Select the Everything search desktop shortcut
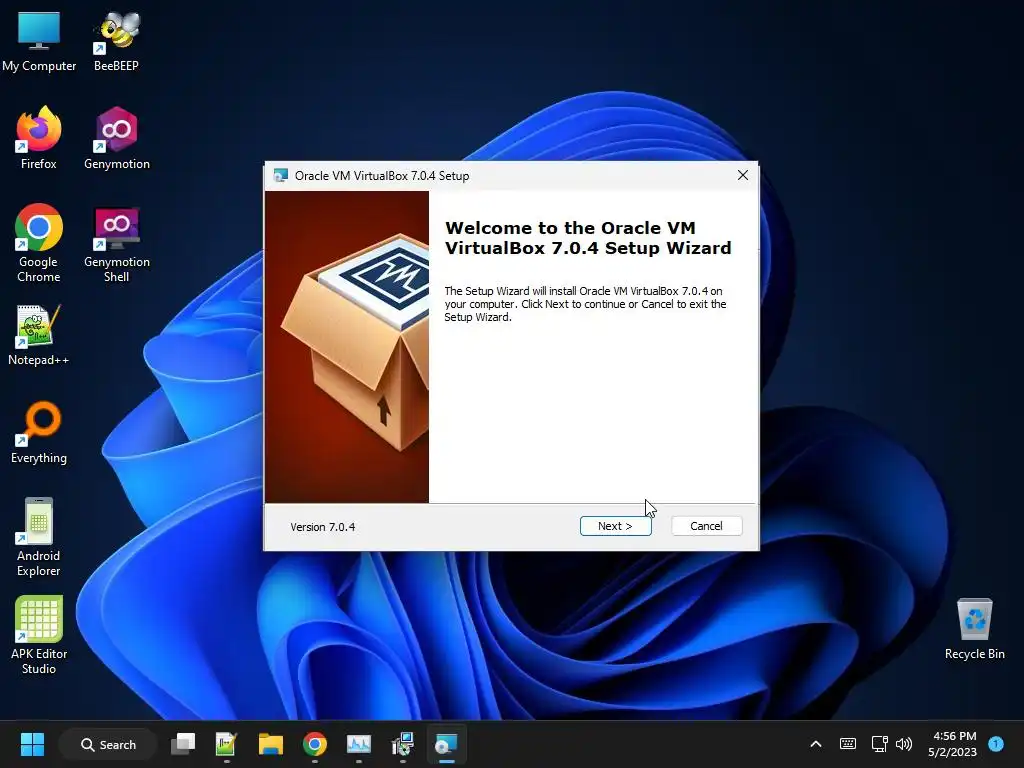The image size is (1024, 768). tap(39, 432)
